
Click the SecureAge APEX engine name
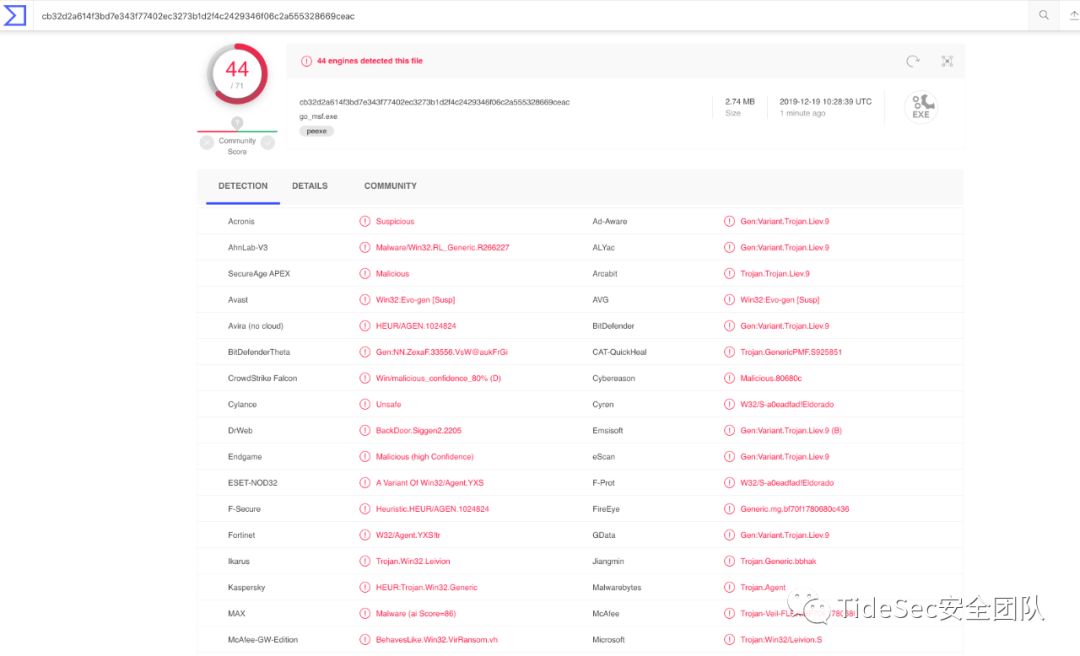pos(259,274)
